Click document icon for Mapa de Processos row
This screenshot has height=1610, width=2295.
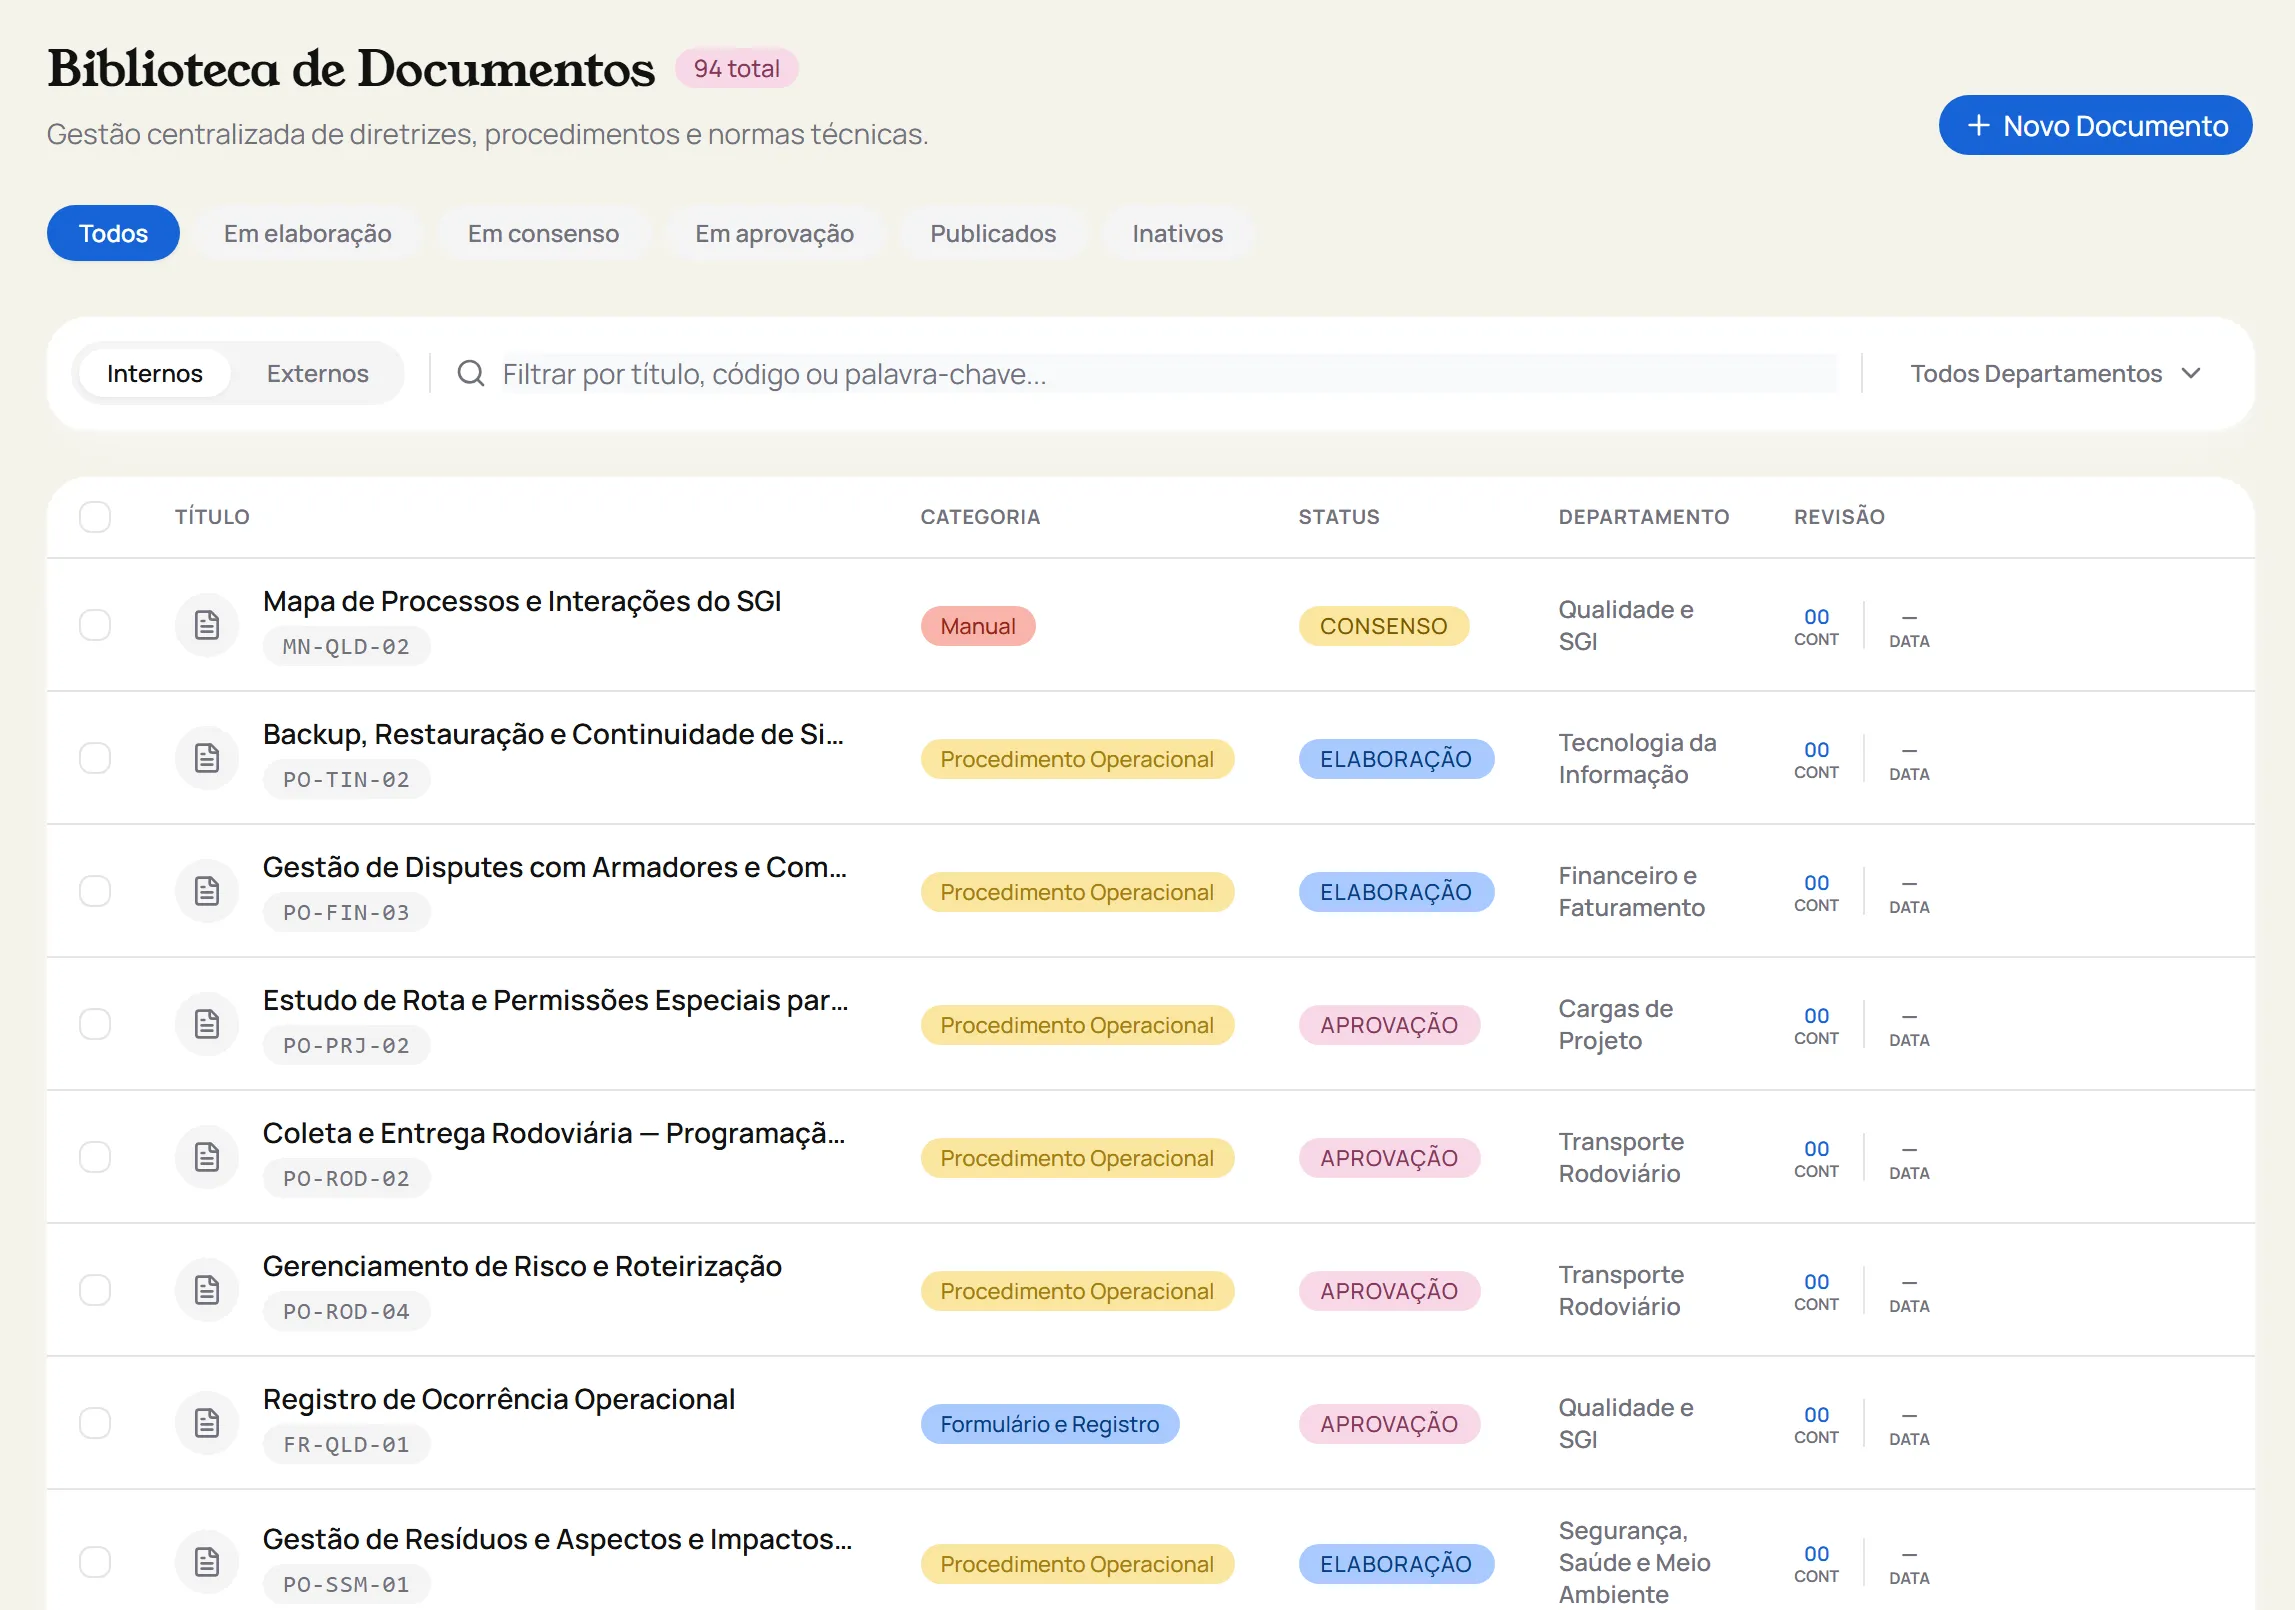207,625
